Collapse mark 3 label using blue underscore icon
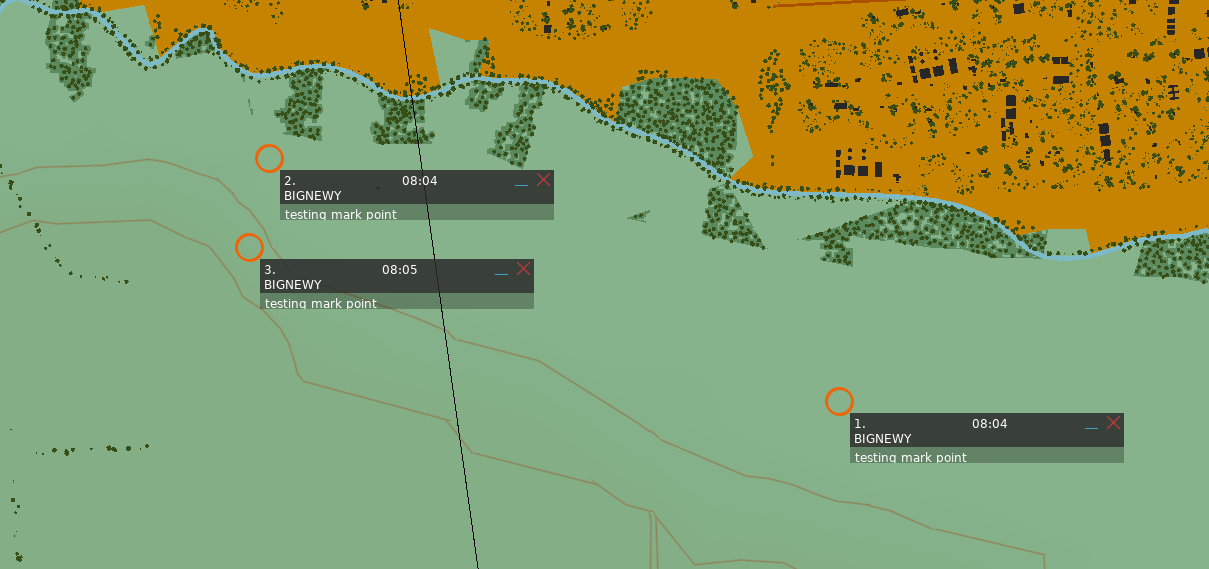 click(x=501, y=272)
